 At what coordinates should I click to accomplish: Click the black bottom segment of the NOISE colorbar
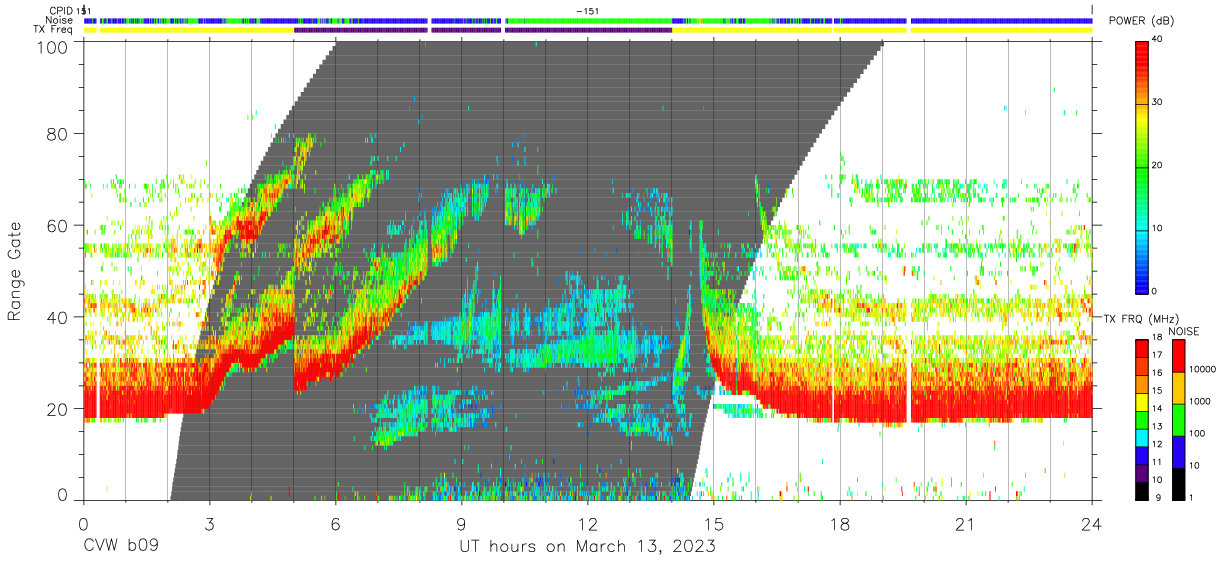pos(1178,482)
